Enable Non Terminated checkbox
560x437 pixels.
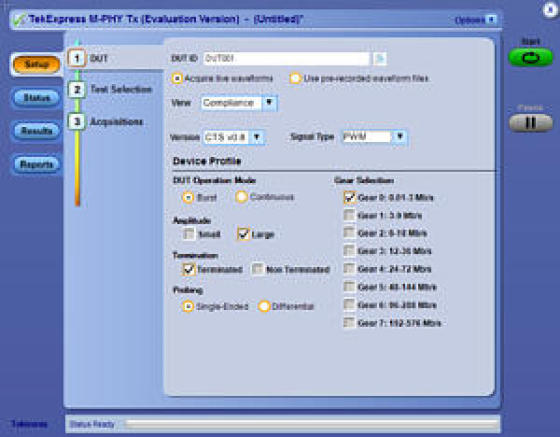click(x=258, y=269)
